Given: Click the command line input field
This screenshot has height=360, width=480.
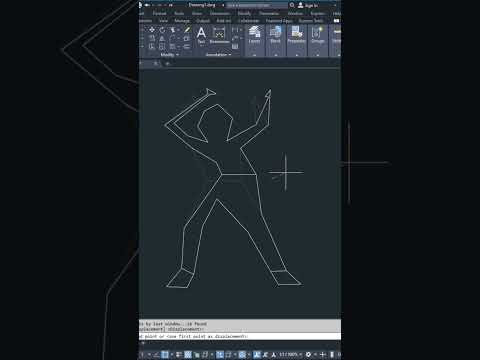Looking at the screenshot, I should [240, 336].
